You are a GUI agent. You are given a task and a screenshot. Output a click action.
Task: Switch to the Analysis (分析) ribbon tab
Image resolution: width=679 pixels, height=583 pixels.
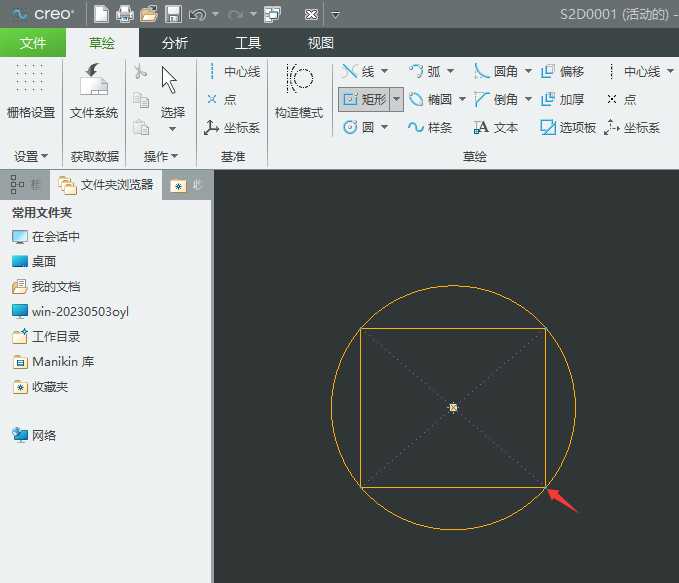point(174,43)
